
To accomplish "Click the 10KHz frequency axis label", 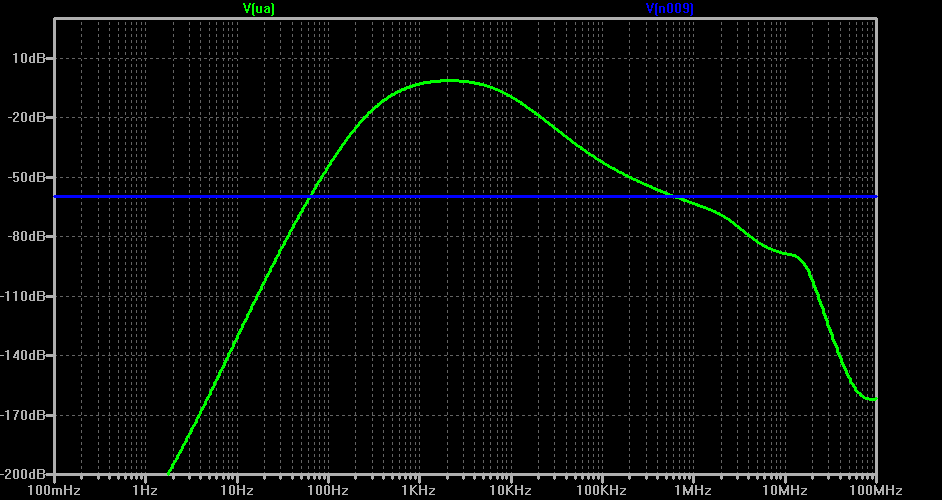I will [x=511, y=491].
